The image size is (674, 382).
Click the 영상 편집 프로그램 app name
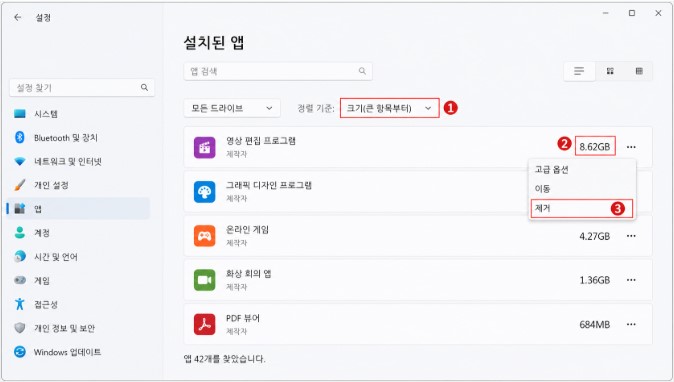pyautogui.click(x=261, y=141)
